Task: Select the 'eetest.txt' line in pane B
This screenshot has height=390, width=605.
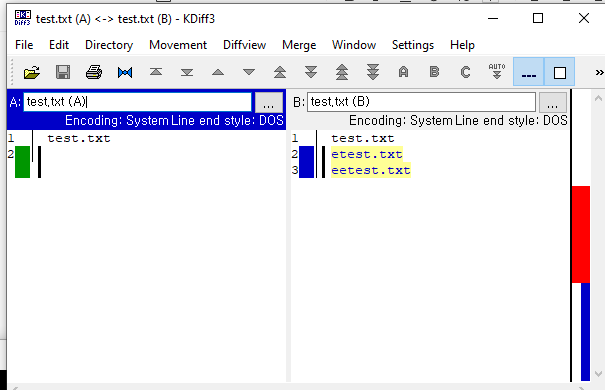Action: (371, 170)
